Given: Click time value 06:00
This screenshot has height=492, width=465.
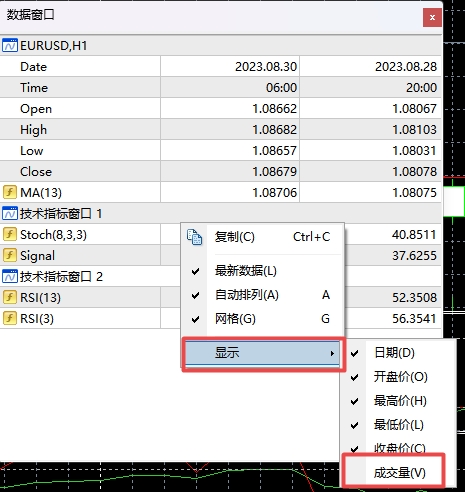Looking at the screenshot, I should click(281, 88).
